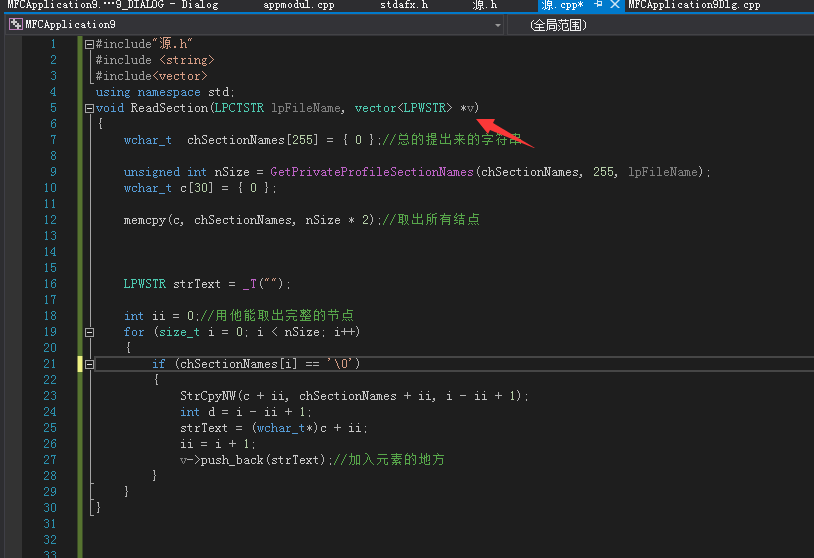Click the _T macro on line 16
Screen dimensions: 814x558
click(249, 284)
